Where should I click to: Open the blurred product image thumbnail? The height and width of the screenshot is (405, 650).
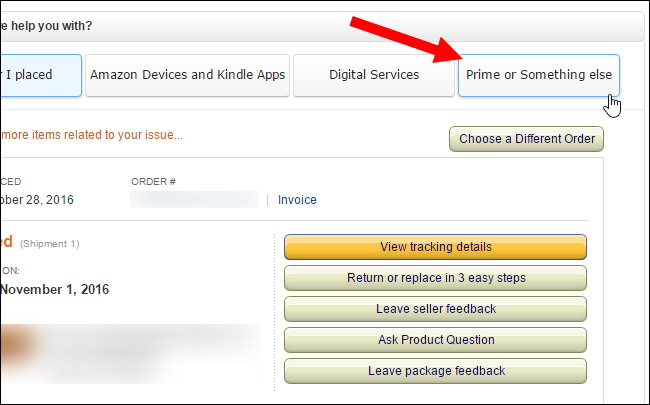coord(17,346)
